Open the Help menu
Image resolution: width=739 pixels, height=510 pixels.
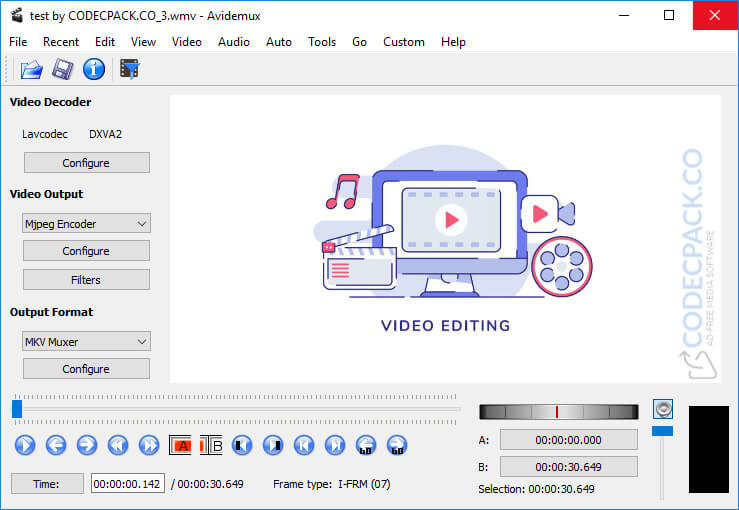point(453,42)
